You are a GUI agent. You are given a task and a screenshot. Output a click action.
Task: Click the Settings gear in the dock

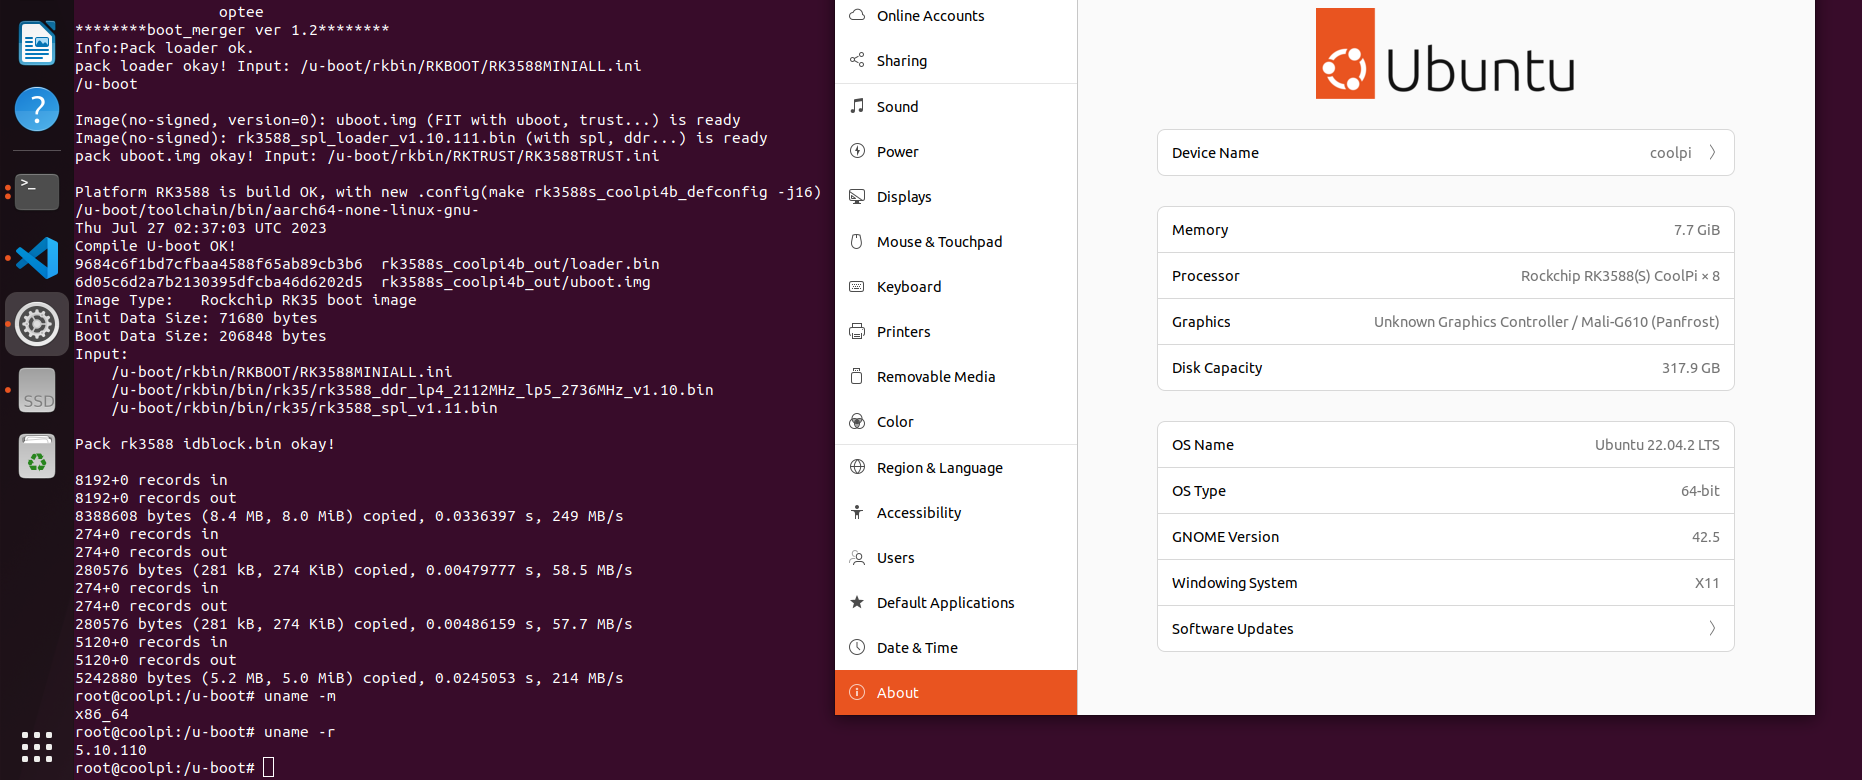coord(37,324)
